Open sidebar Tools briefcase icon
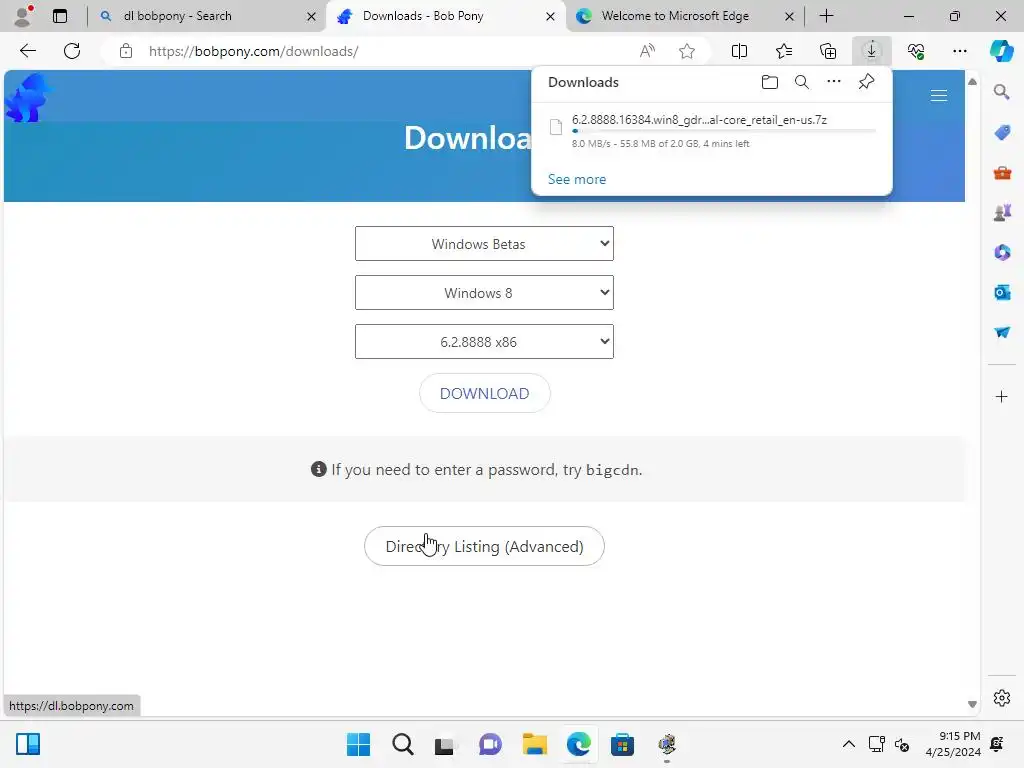 [x=1002, y=172]
